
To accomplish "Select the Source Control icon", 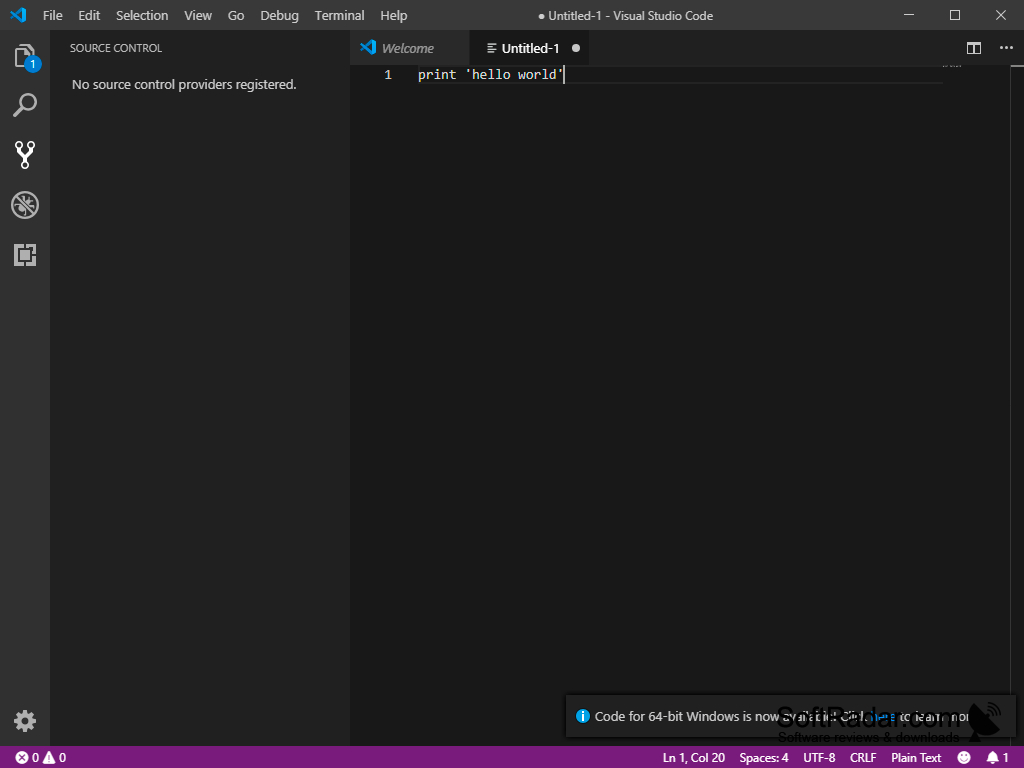I will (25, 155).
